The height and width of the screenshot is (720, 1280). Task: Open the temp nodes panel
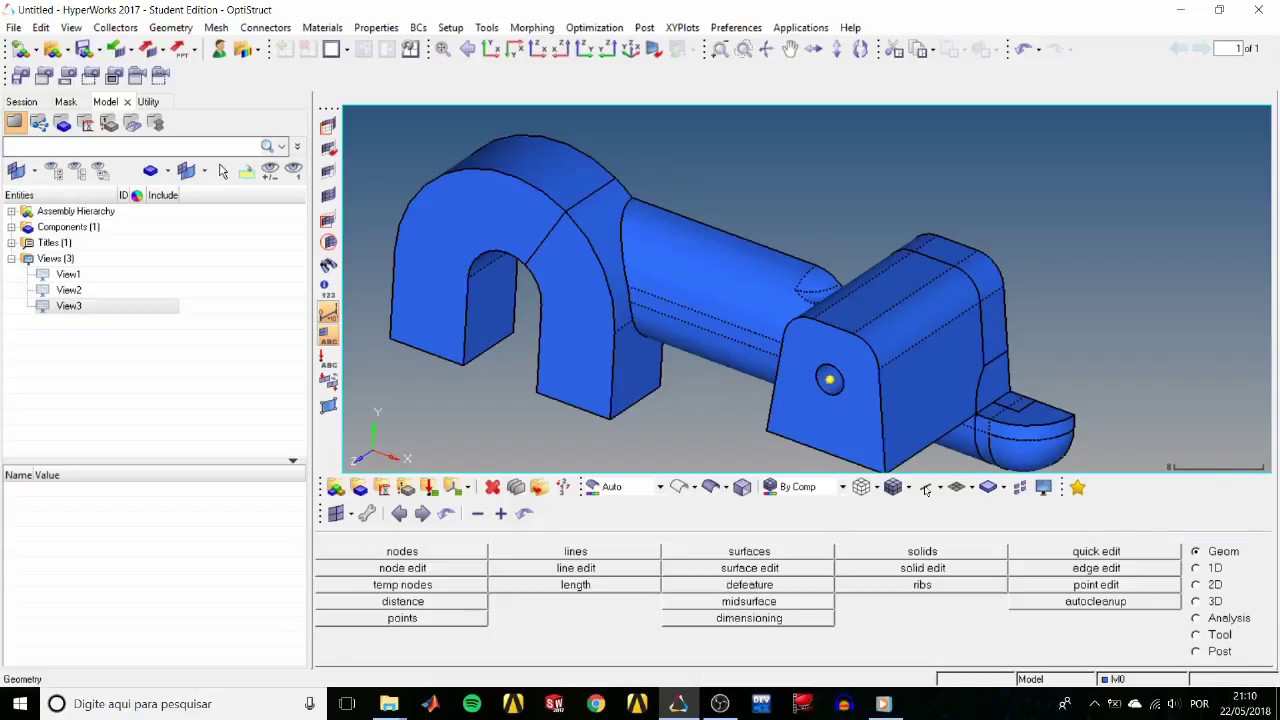pyautogui.click(x=402, y=585)
